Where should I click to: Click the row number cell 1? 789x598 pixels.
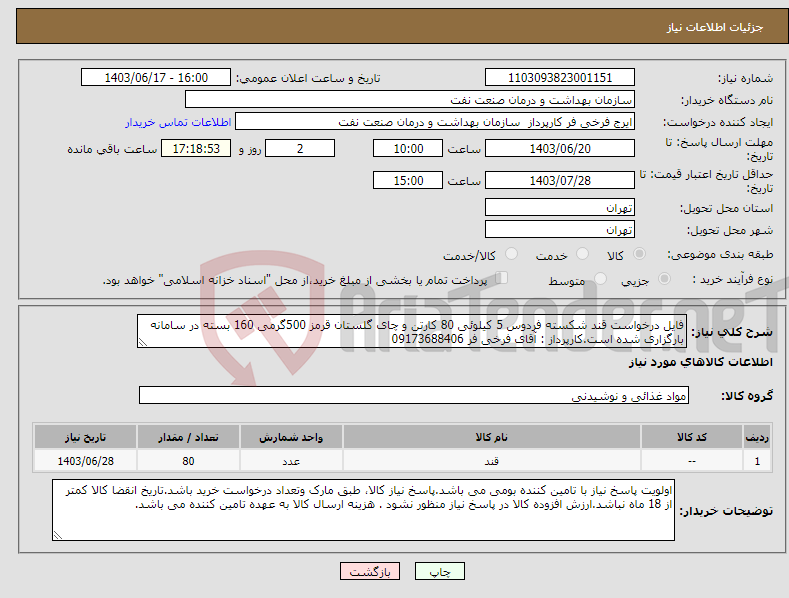pos(757,461)
